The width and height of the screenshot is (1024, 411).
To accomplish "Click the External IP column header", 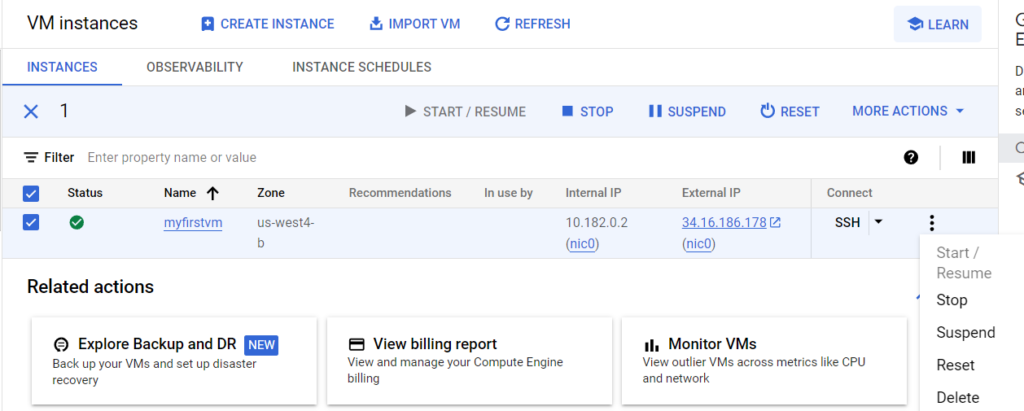I will click(711, 193).
